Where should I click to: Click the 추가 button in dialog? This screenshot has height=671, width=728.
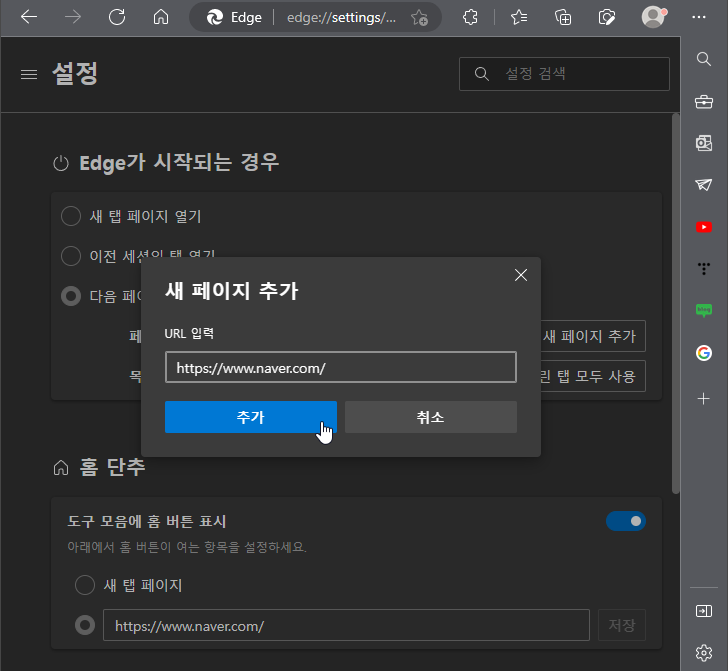point(251,417)
